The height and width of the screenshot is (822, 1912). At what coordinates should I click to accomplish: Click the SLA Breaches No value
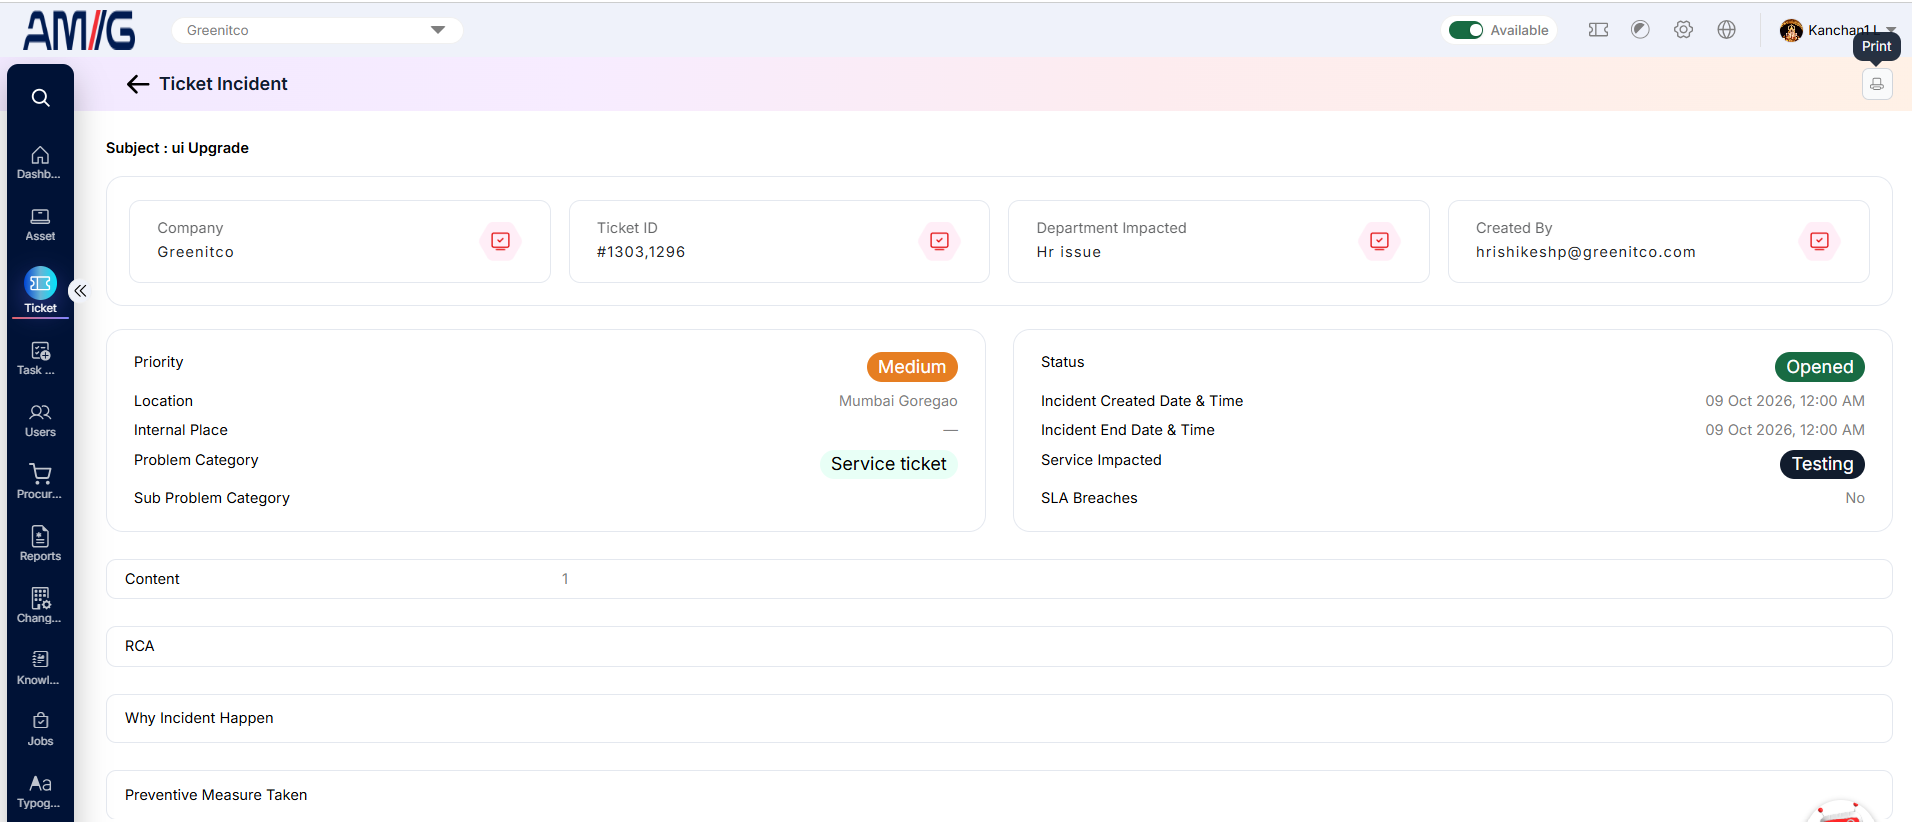tap(1855, 498)
